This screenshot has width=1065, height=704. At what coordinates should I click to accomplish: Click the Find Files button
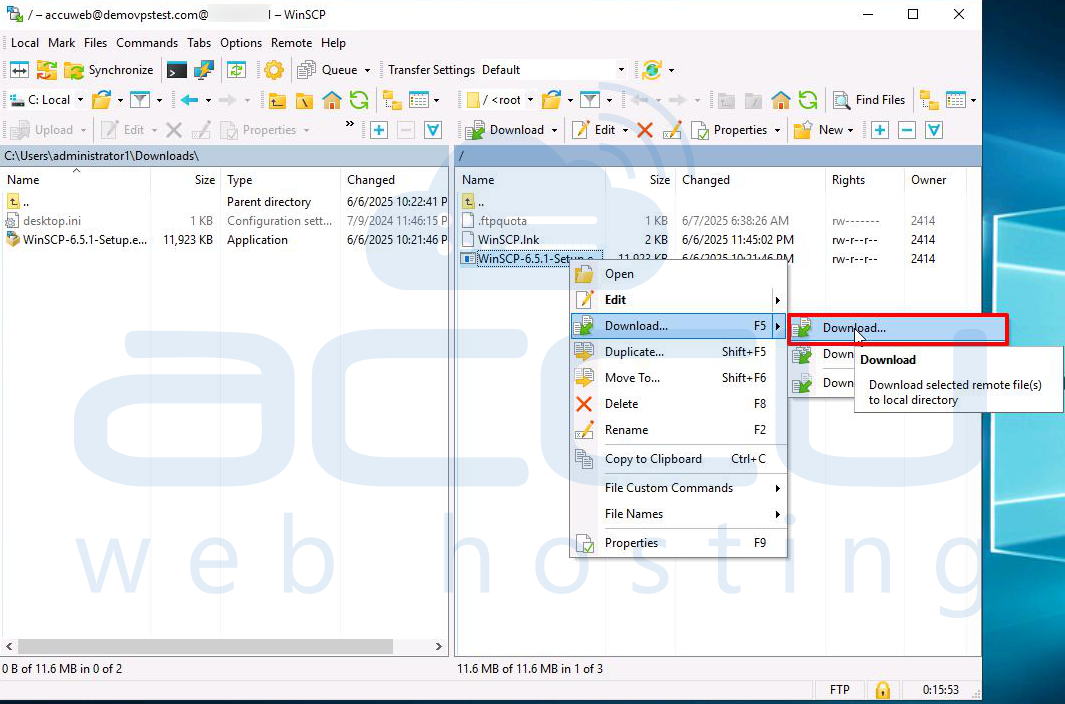click(x=869, y=100)
